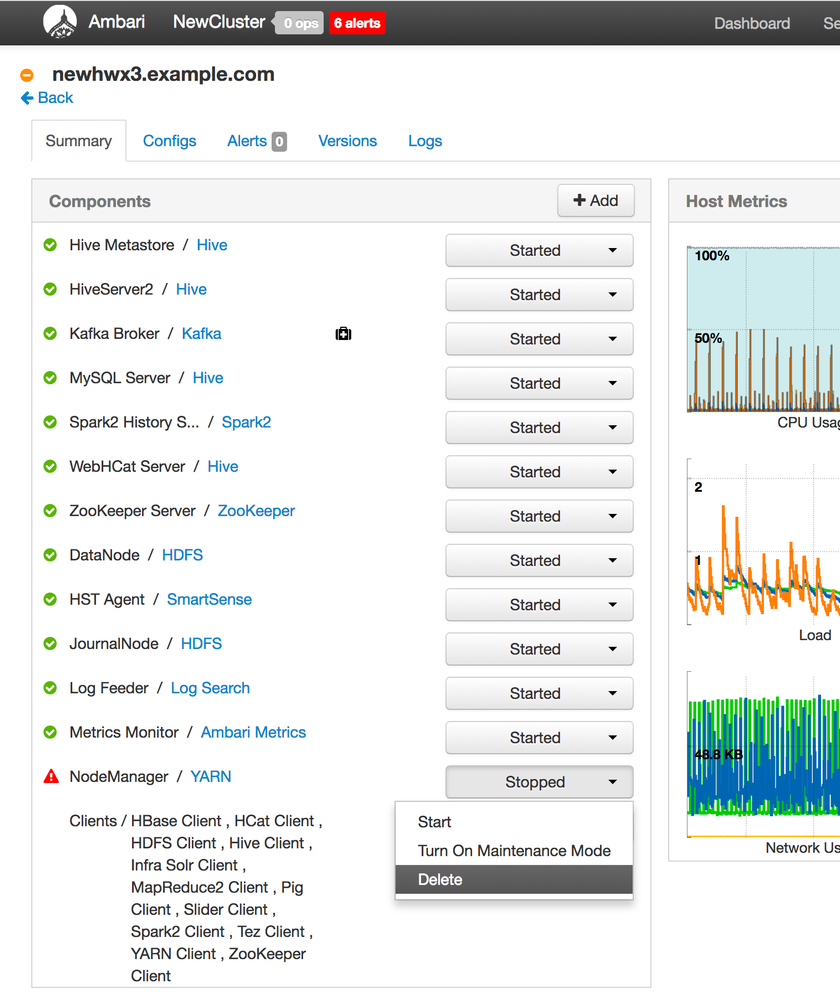
Task: Switch to the Configs tab
Action: (170, 141)
